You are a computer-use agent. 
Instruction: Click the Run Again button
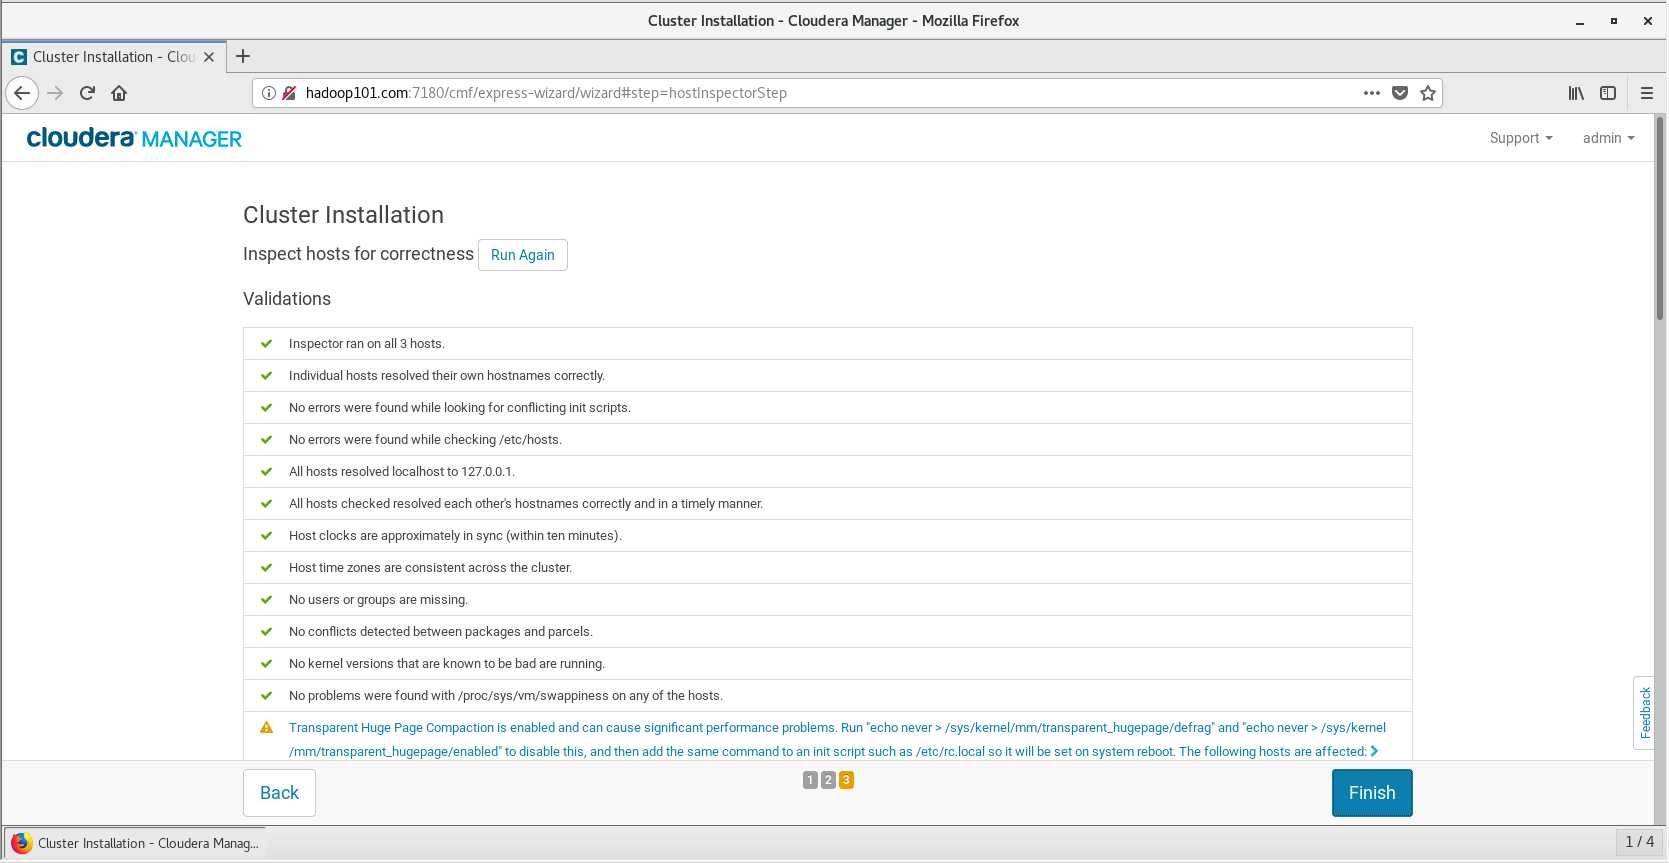click(x=522, y=255)
